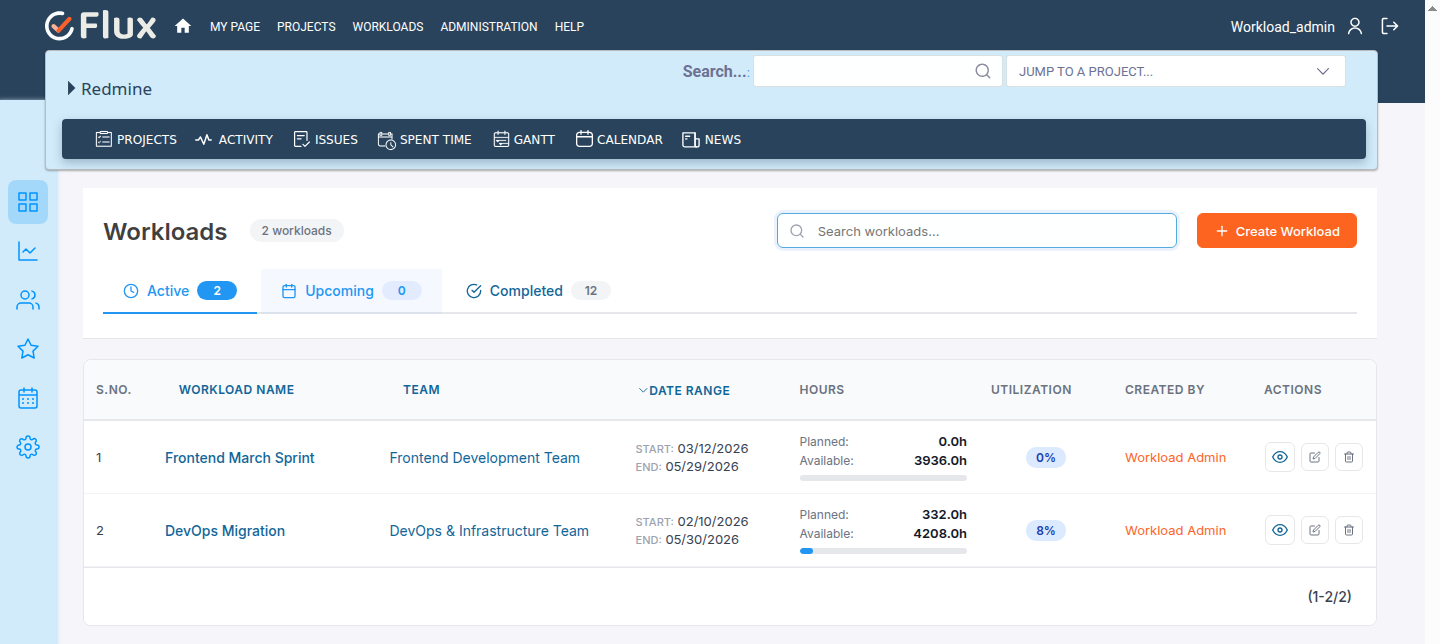Switch to the Active tab
Image resolution: width=1440 pixels, height=644 pixels.
(180, 291)
